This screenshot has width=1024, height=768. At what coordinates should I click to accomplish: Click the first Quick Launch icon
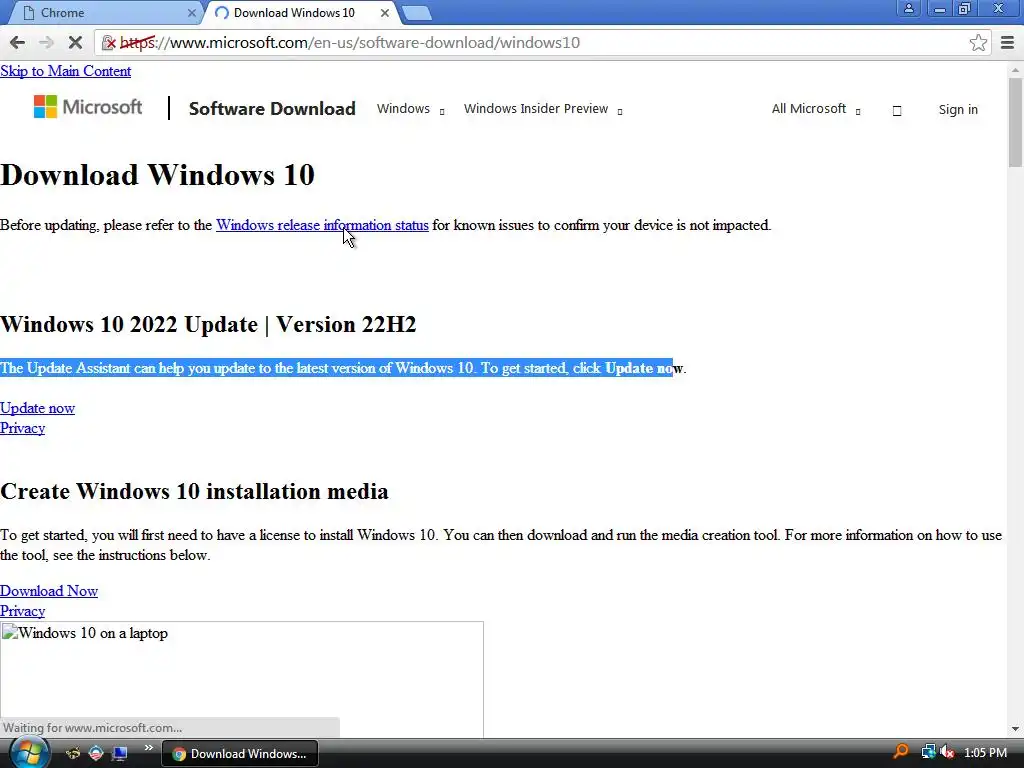tap(72, 753)
